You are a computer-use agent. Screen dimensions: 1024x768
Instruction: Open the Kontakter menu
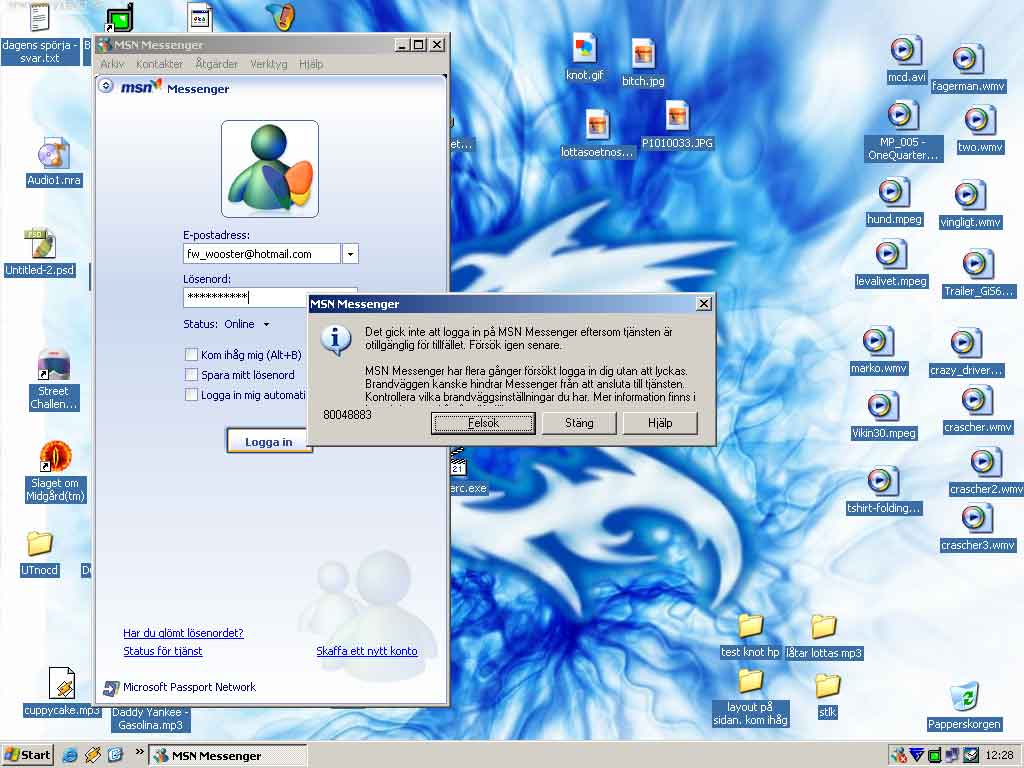click(x=159, y=64)
